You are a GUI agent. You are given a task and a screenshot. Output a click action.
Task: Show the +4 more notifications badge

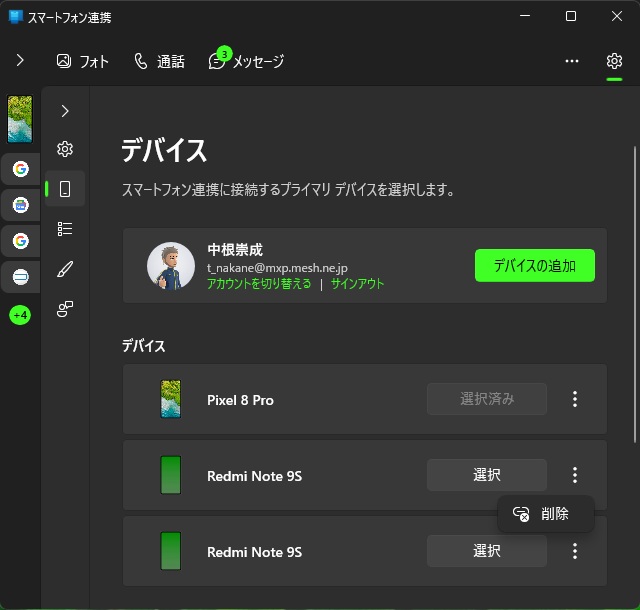point(20,315)
